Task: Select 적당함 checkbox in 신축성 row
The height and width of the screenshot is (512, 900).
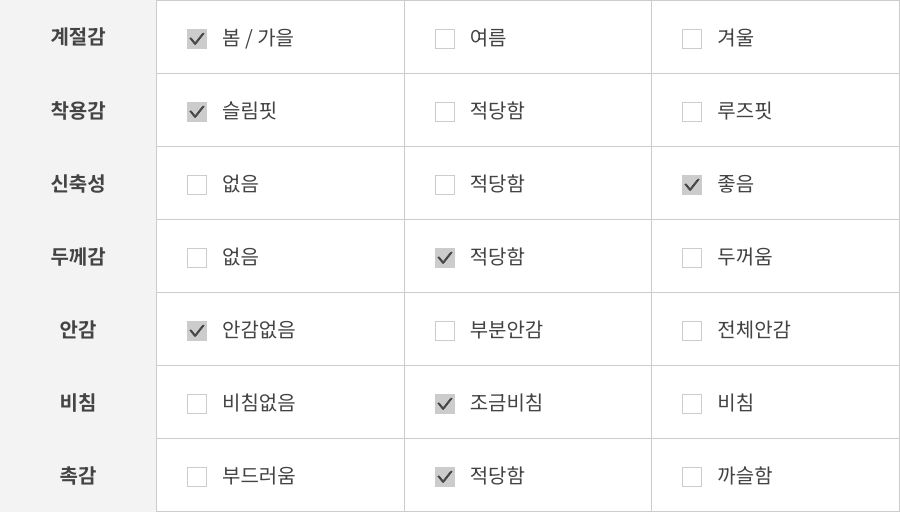Action: pos(445,185)
